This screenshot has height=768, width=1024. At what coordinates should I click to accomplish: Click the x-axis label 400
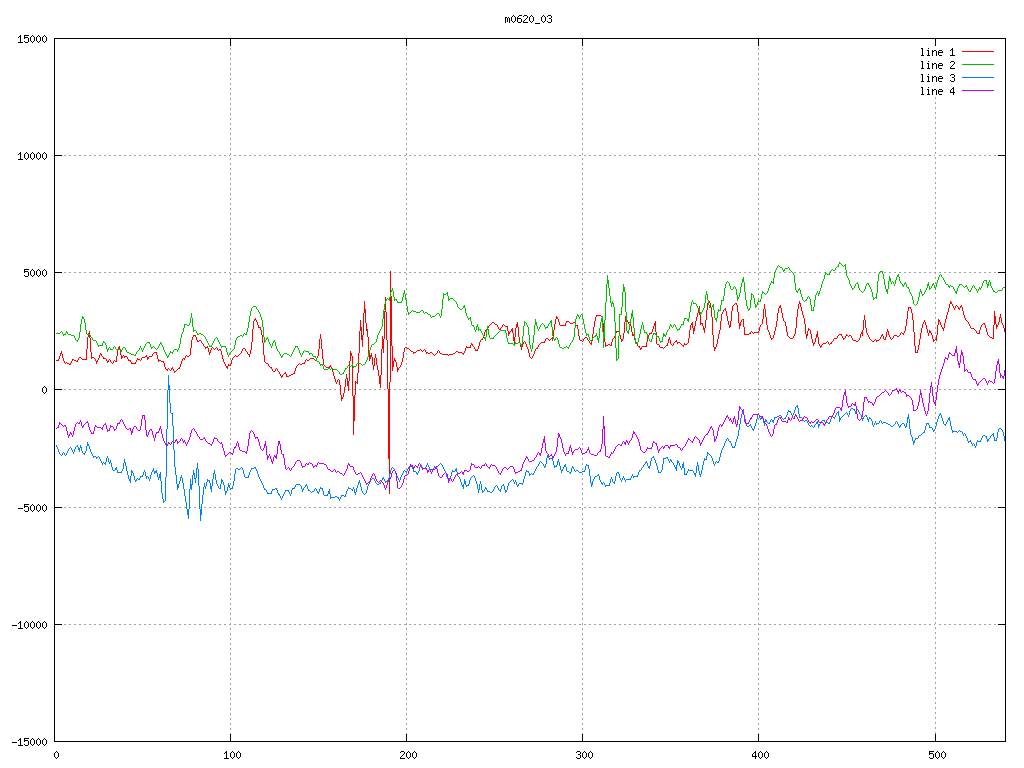click(760, 756)
